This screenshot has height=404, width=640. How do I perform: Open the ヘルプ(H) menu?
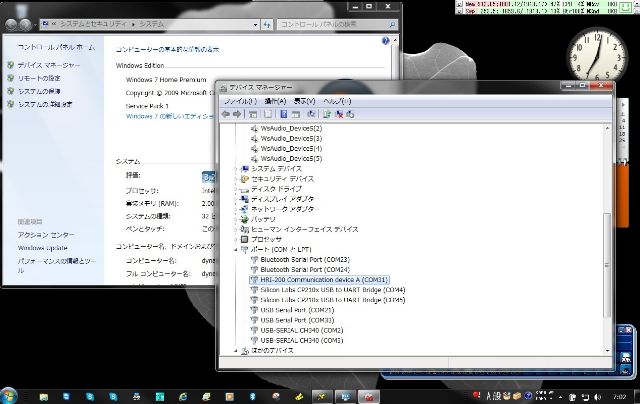click(336, 101)
